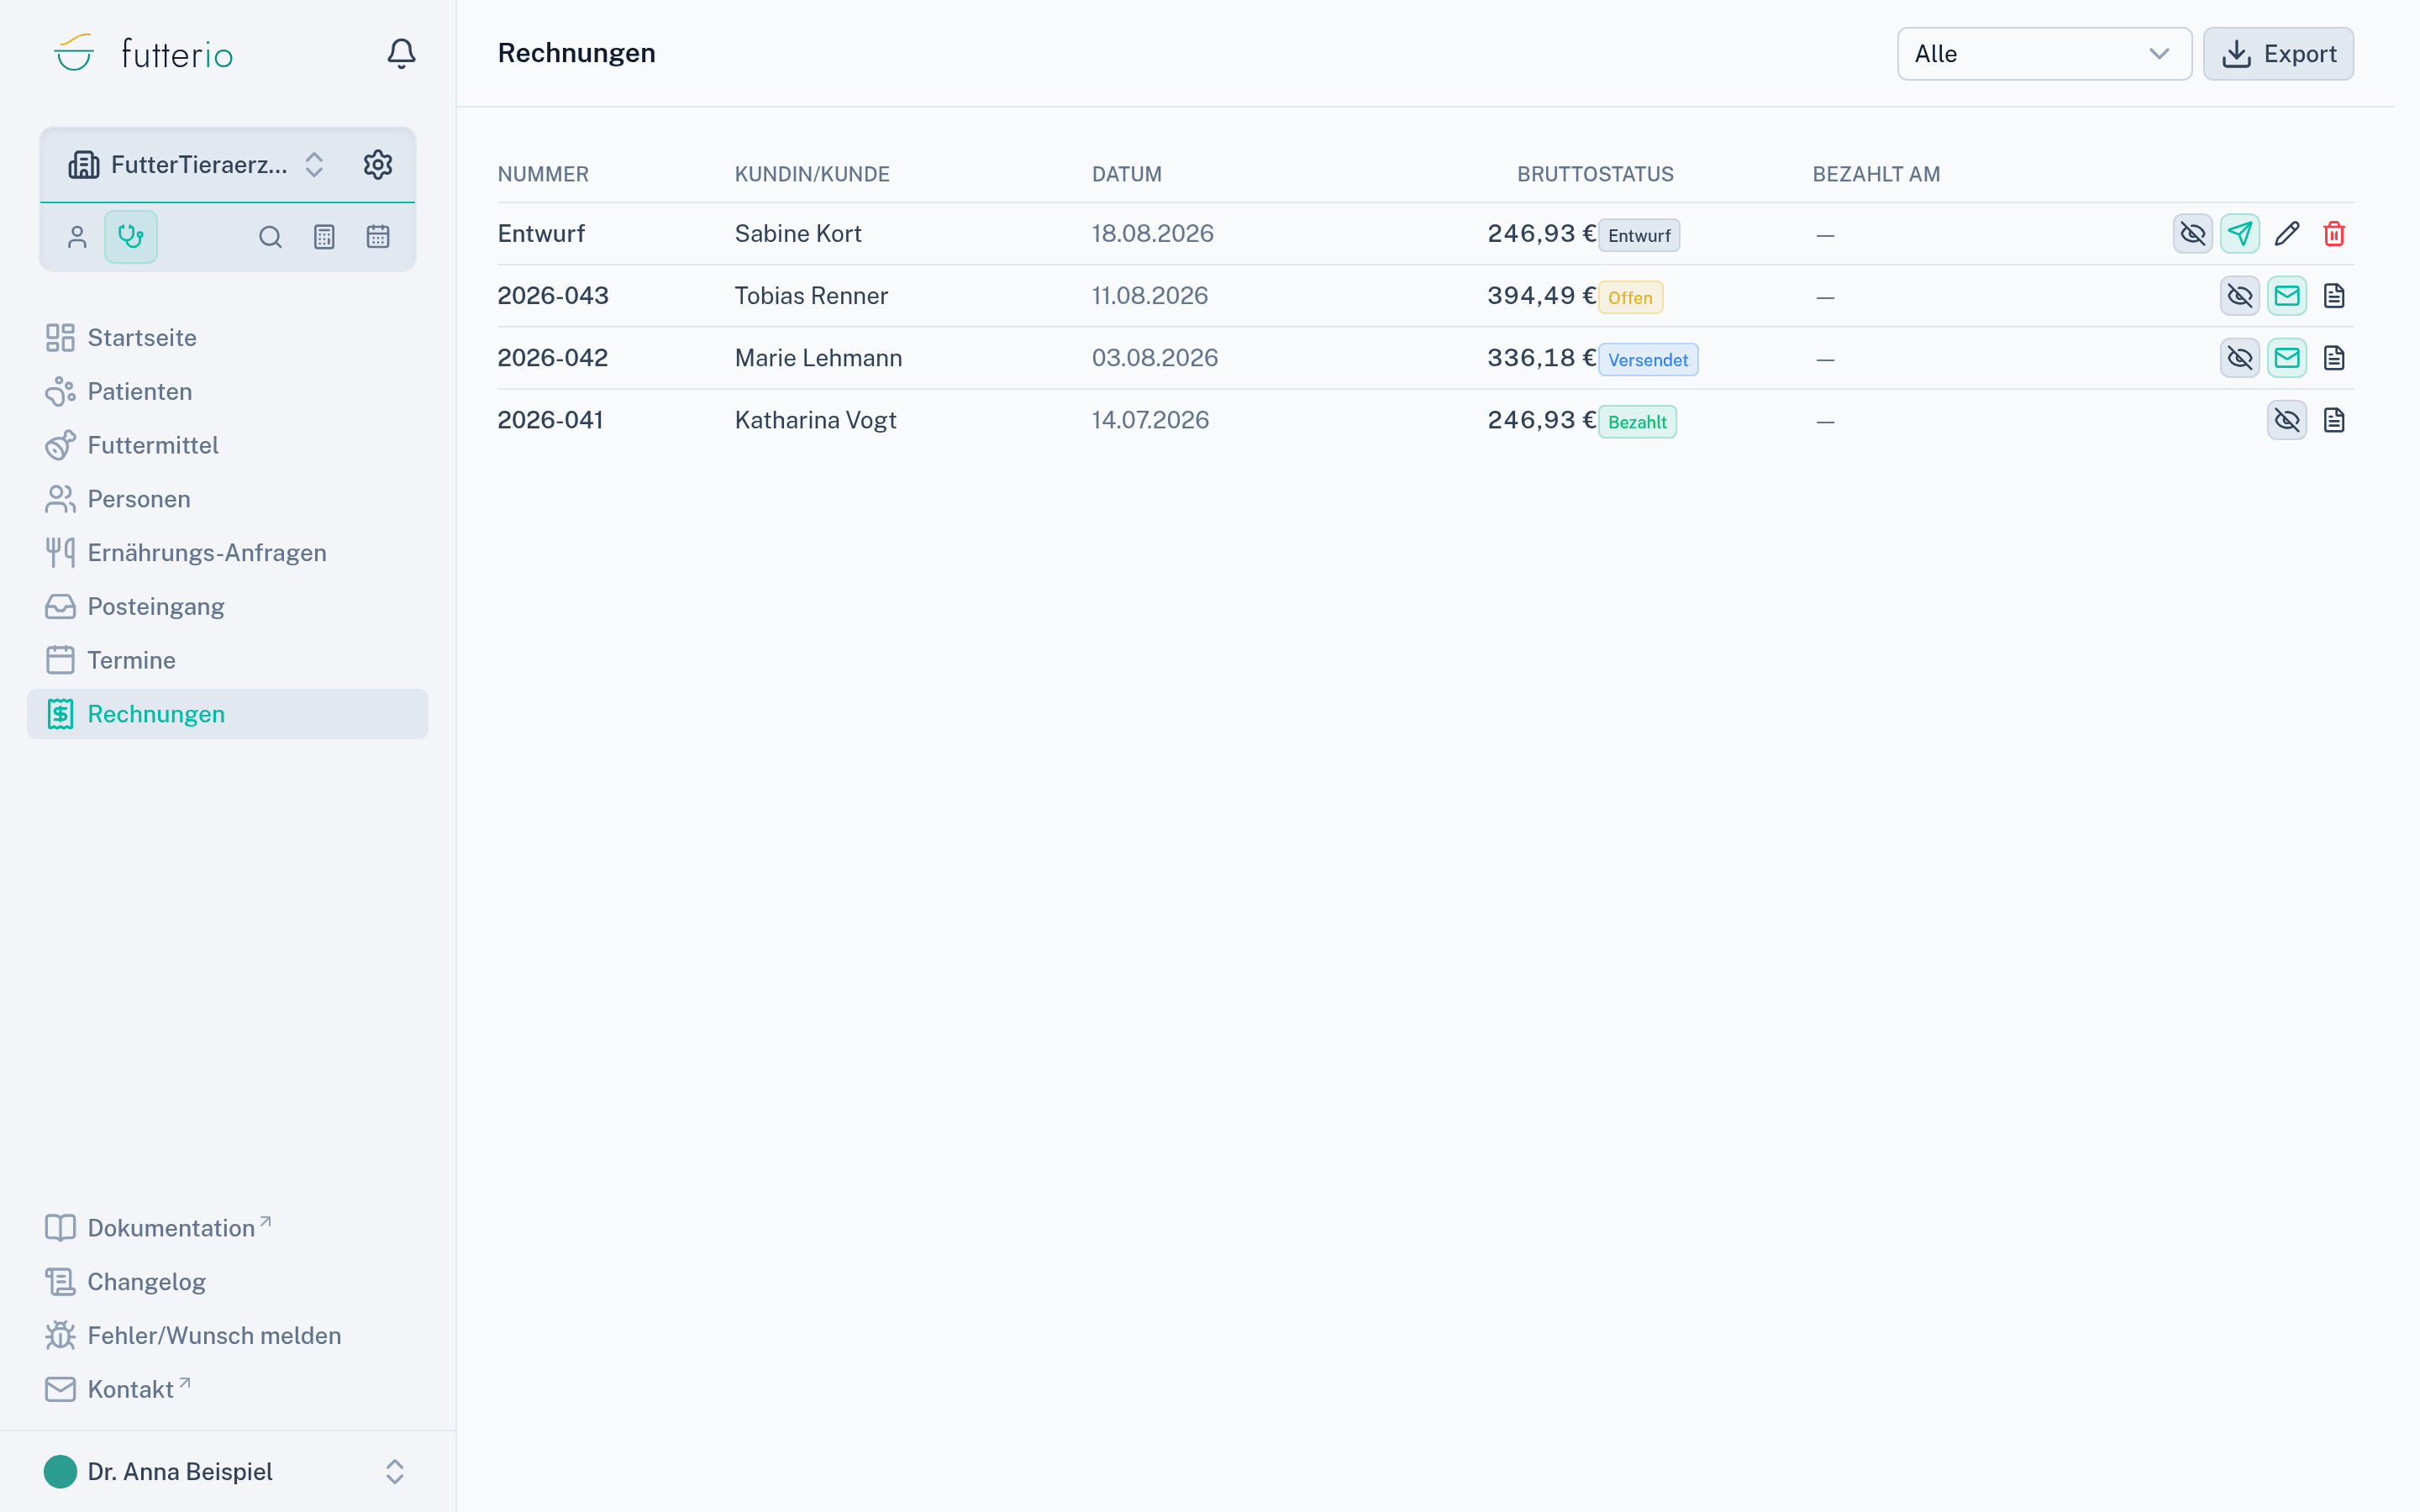This screenshot has height=1512, width=2420.
Task: Click the Export button
Action: coord(2278,54)
